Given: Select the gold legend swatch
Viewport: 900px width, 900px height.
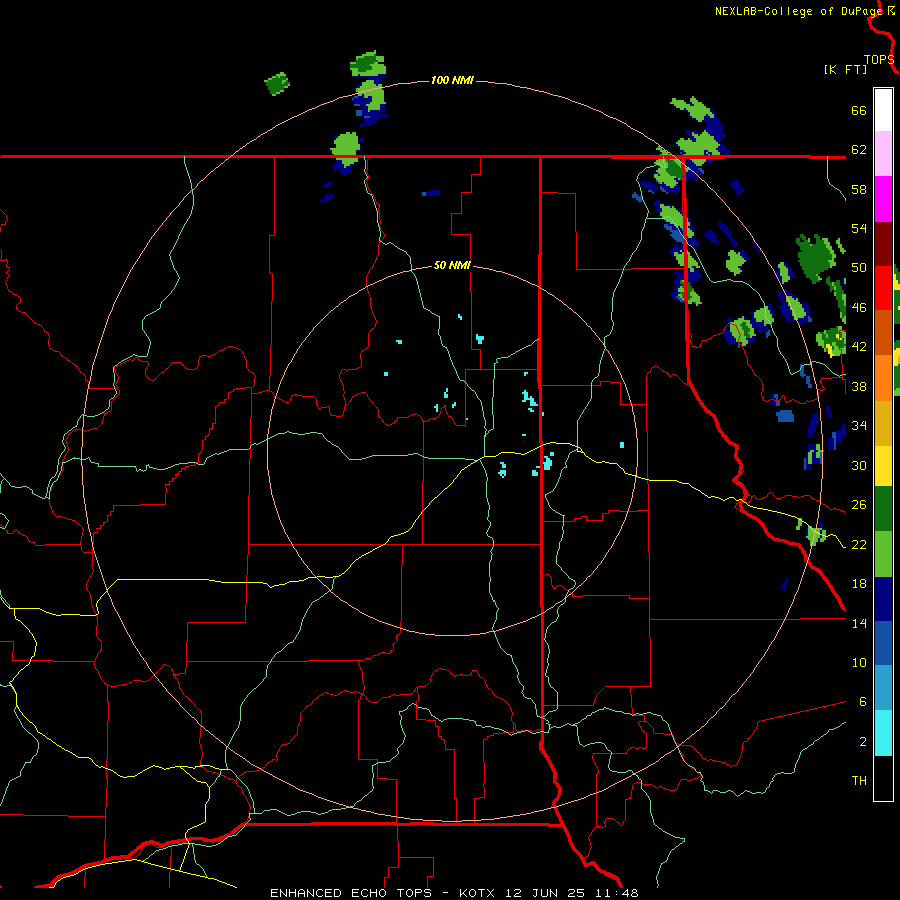Looking at the screenshot, I should (x=883, y=422).
